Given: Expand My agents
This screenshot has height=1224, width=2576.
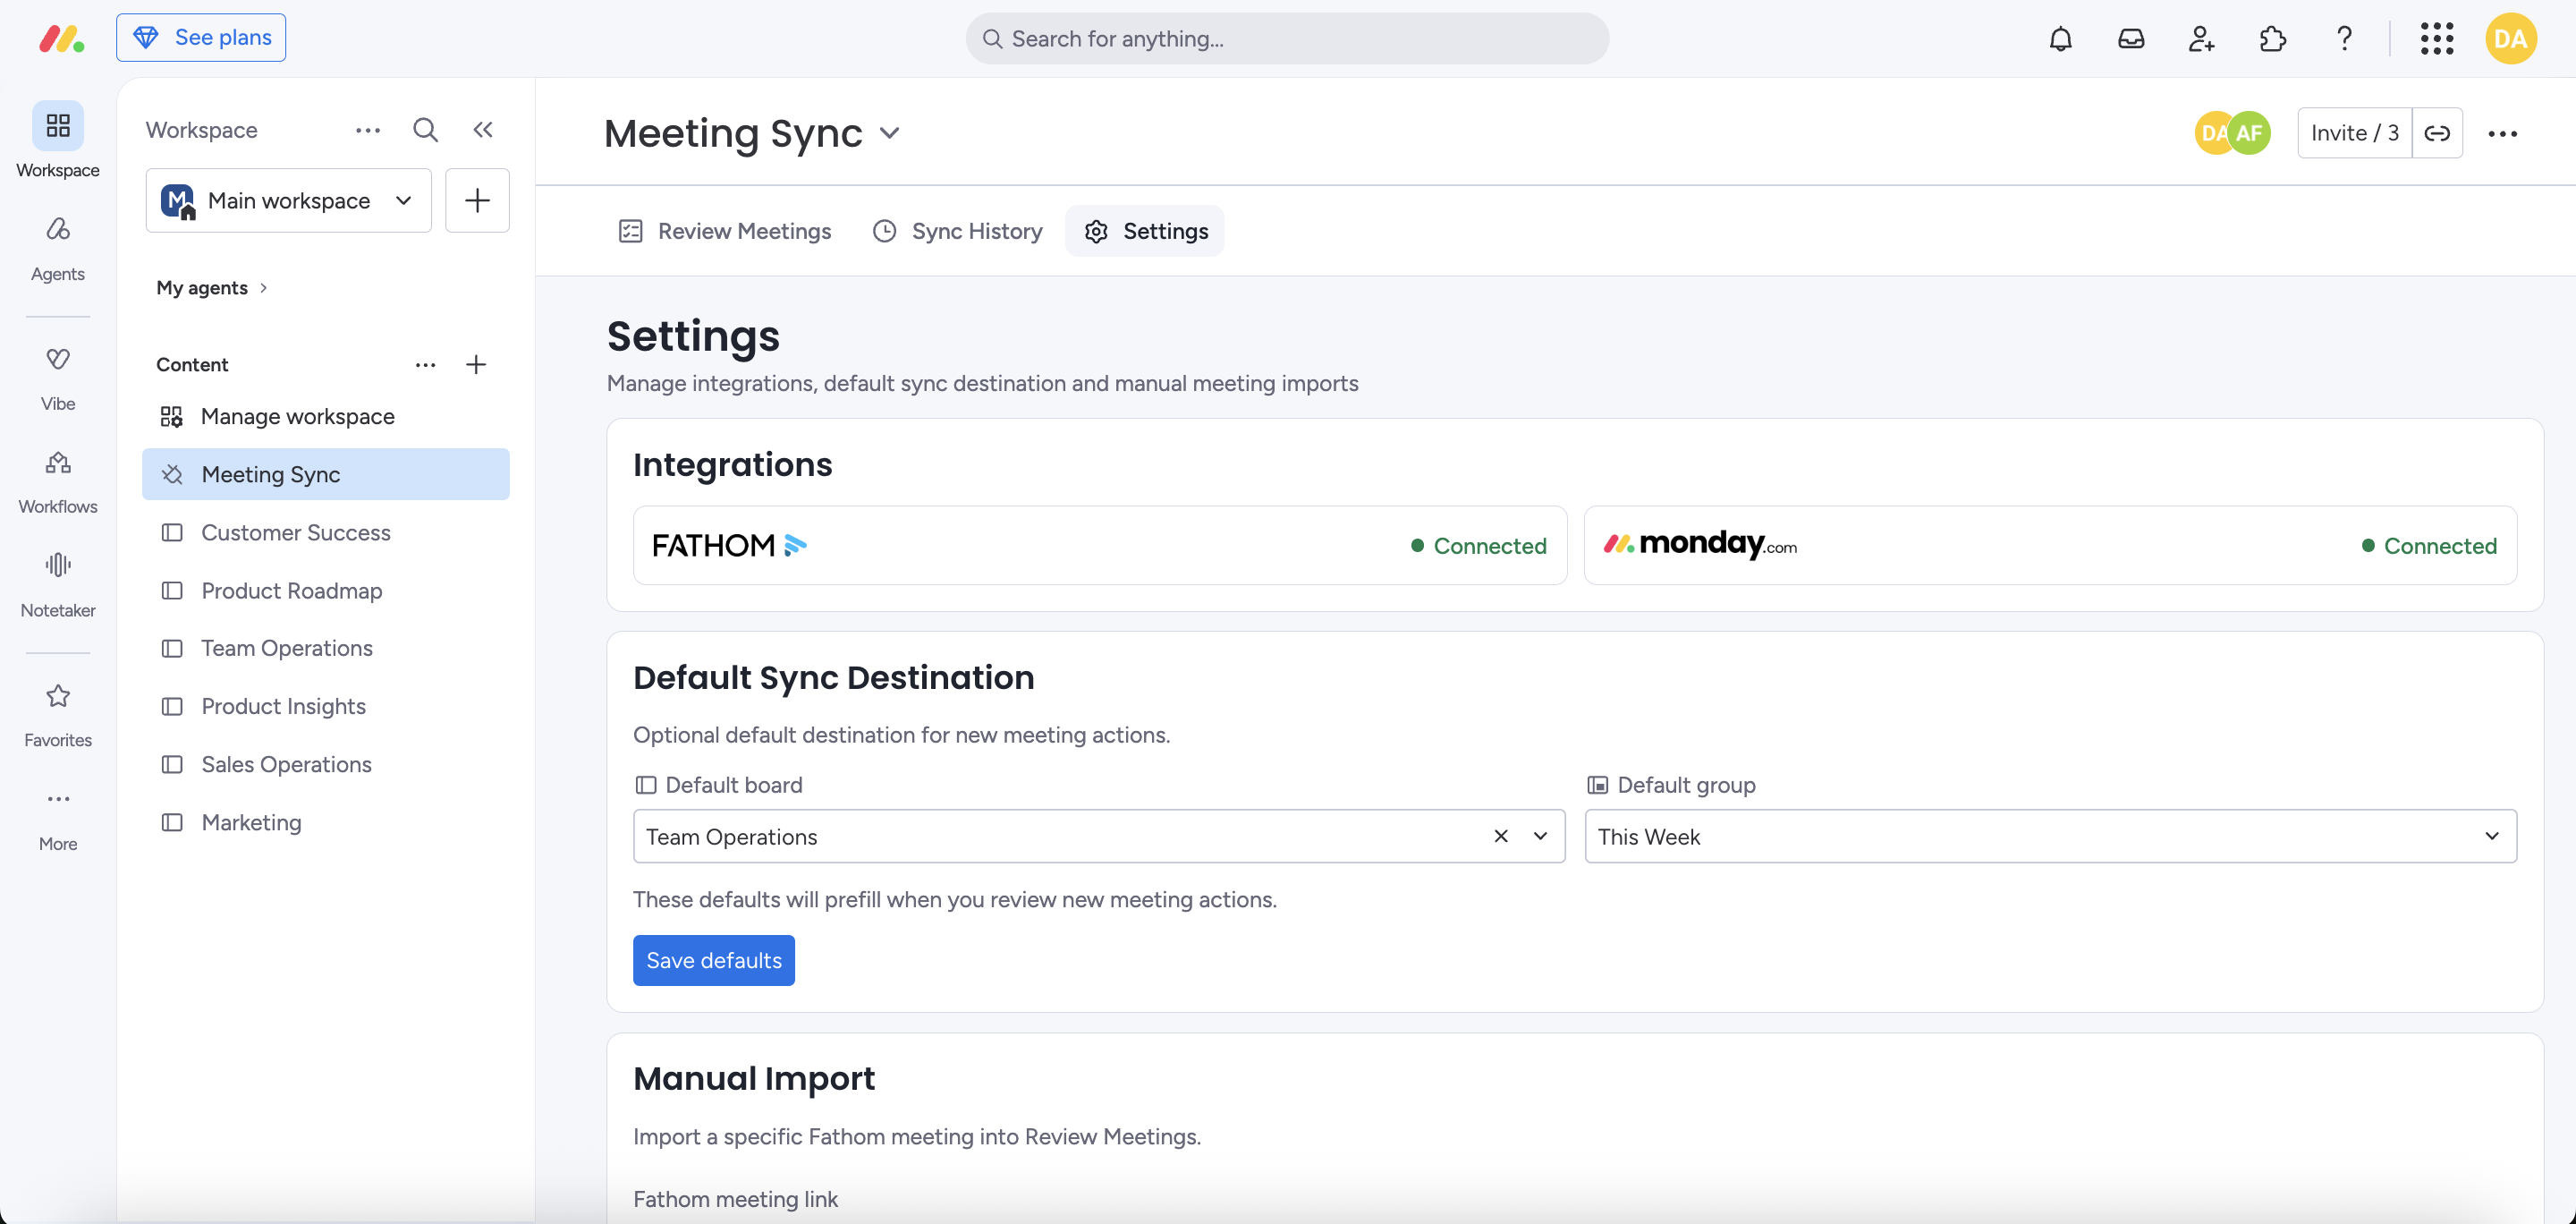Looking at the screenshot, I should click(x=212, y=288).
